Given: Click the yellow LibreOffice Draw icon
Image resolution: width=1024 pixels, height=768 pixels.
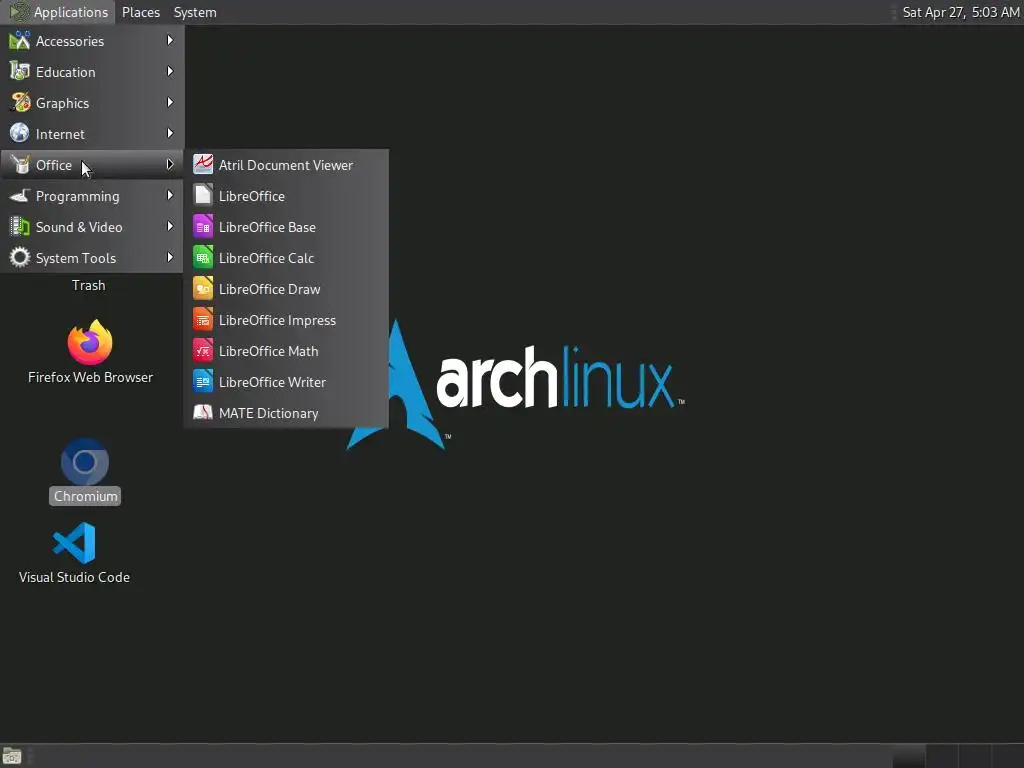Looking at the screenshot, I should coord(202,289).
